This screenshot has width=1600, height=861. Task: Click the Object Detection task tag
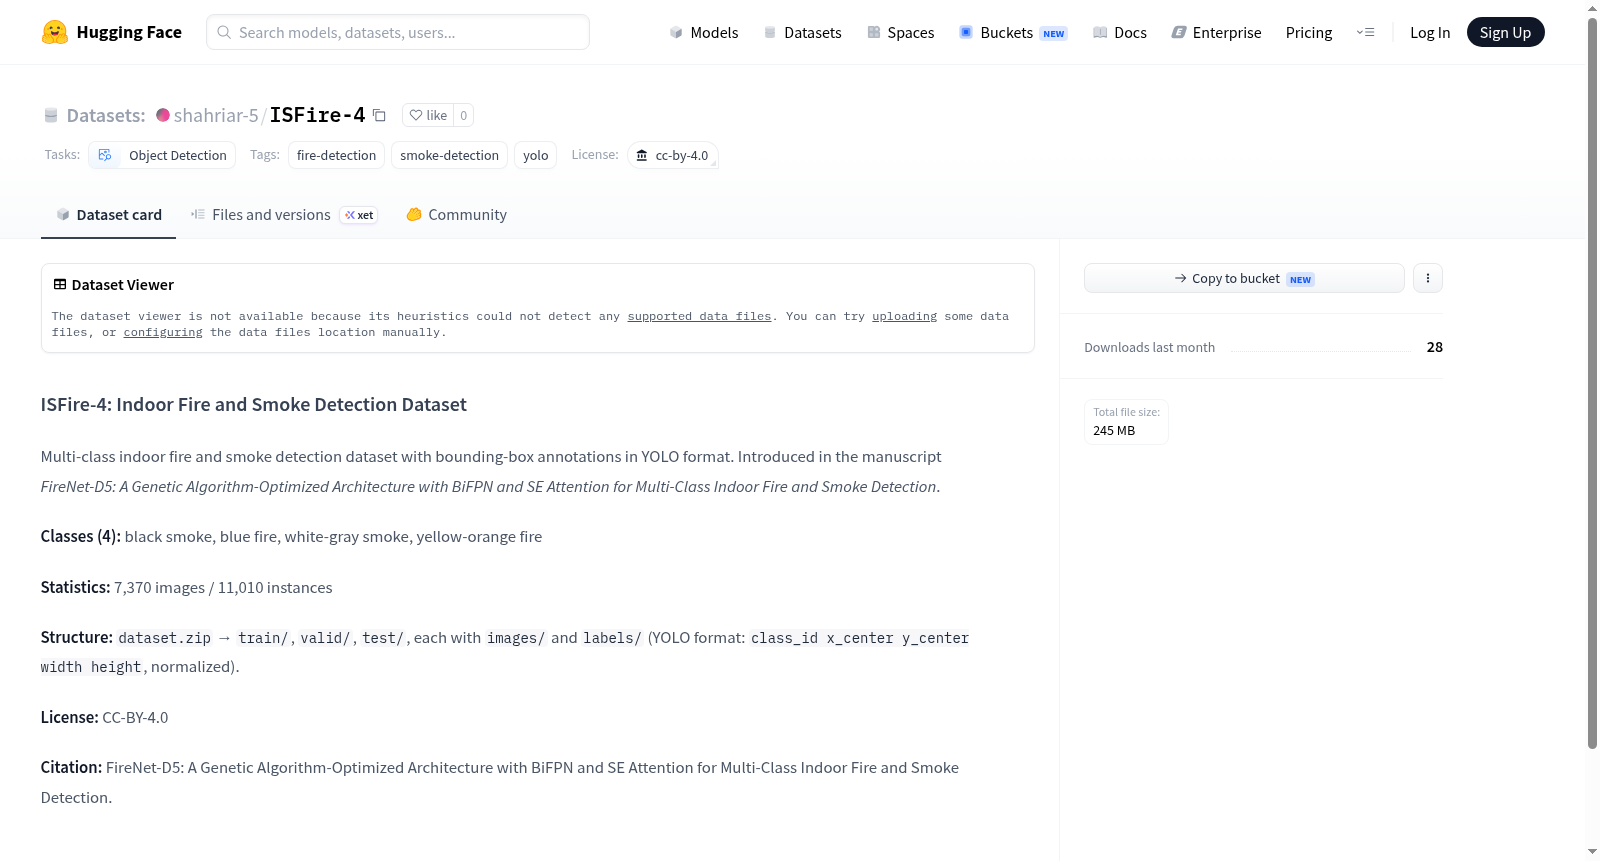point(162,155)
